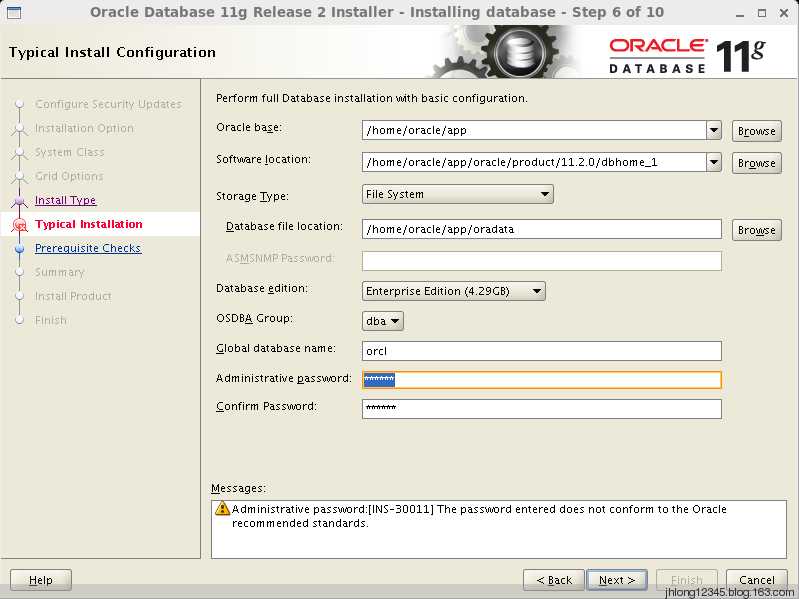Click the Oracle base path field
This screenshot has width=799, height=599.
coord(534,130)
